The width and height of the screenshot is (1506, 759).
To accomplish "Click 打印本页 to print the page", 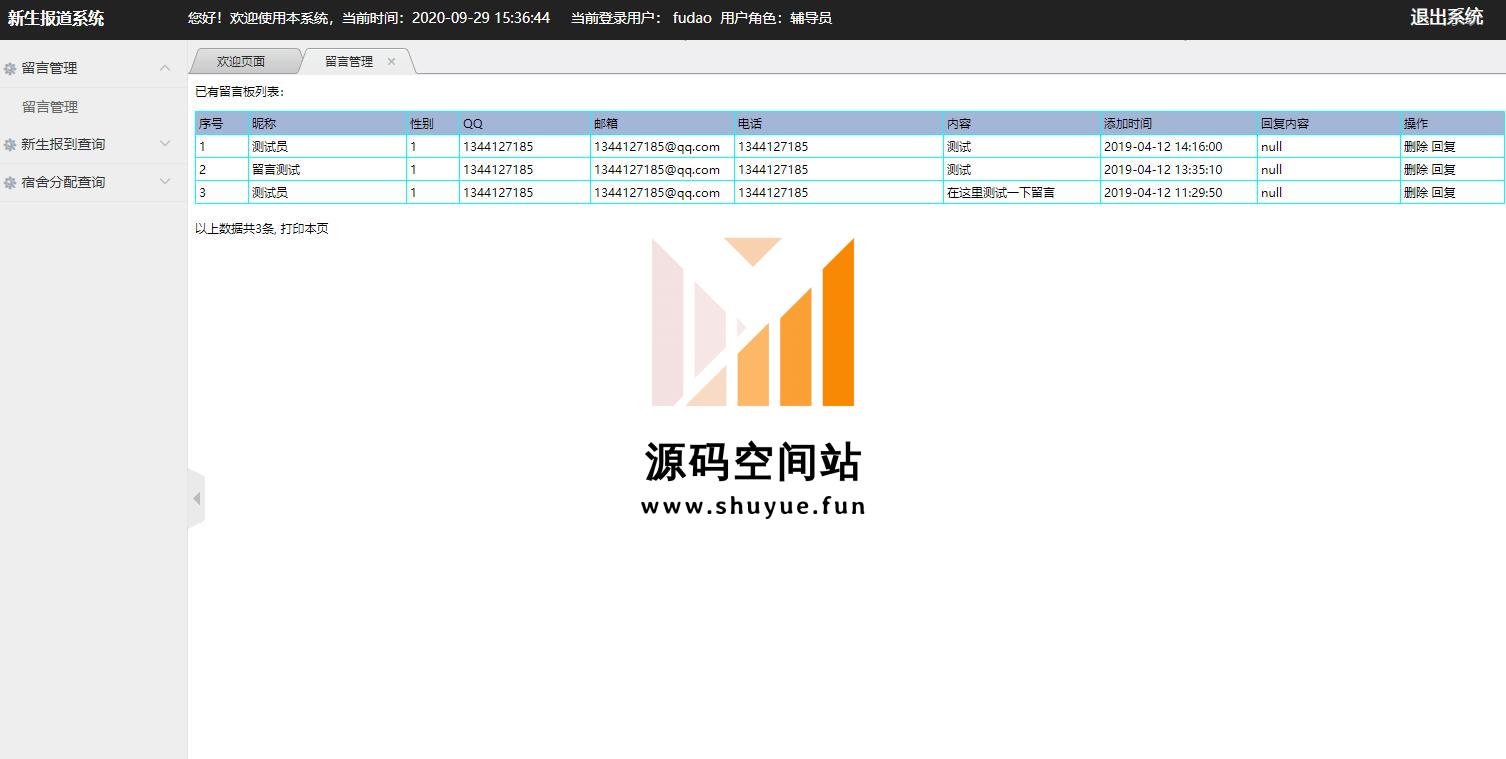I will tap(305, 228).
